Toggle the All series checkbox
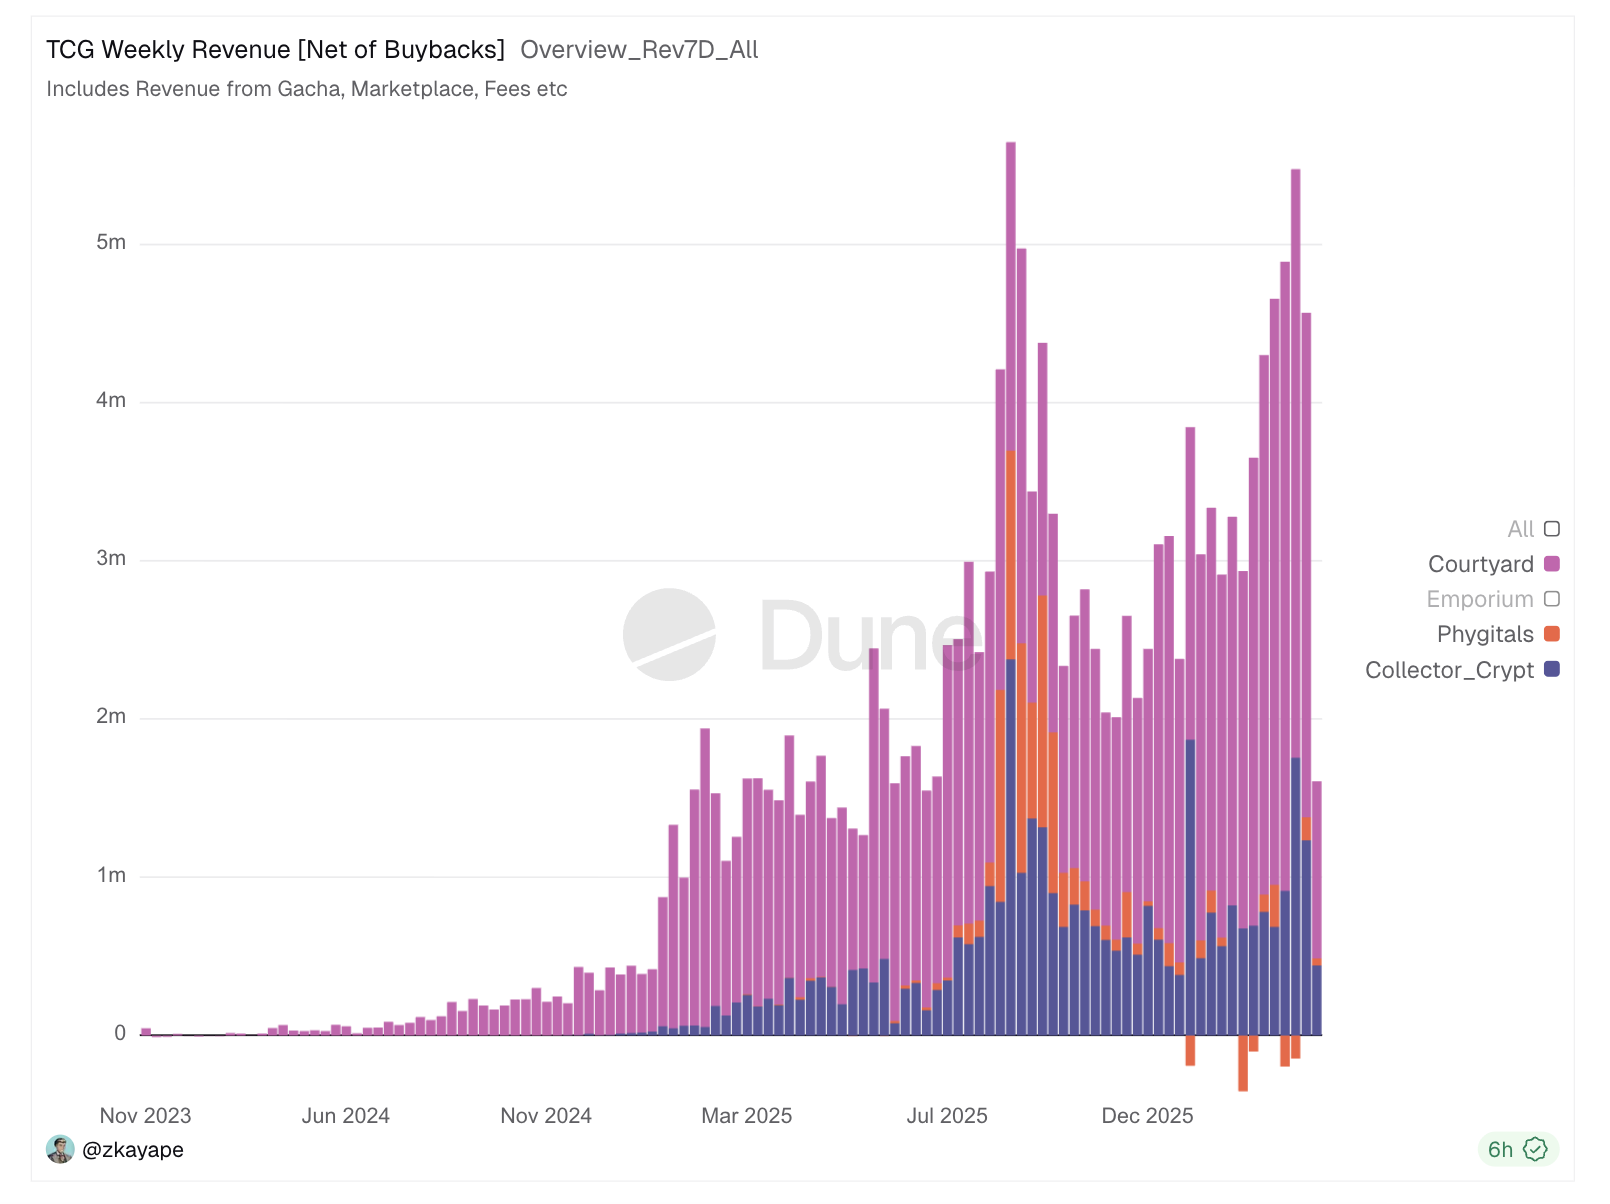The width and height of the screenshot is (1610, 1204). [1551, 529]
